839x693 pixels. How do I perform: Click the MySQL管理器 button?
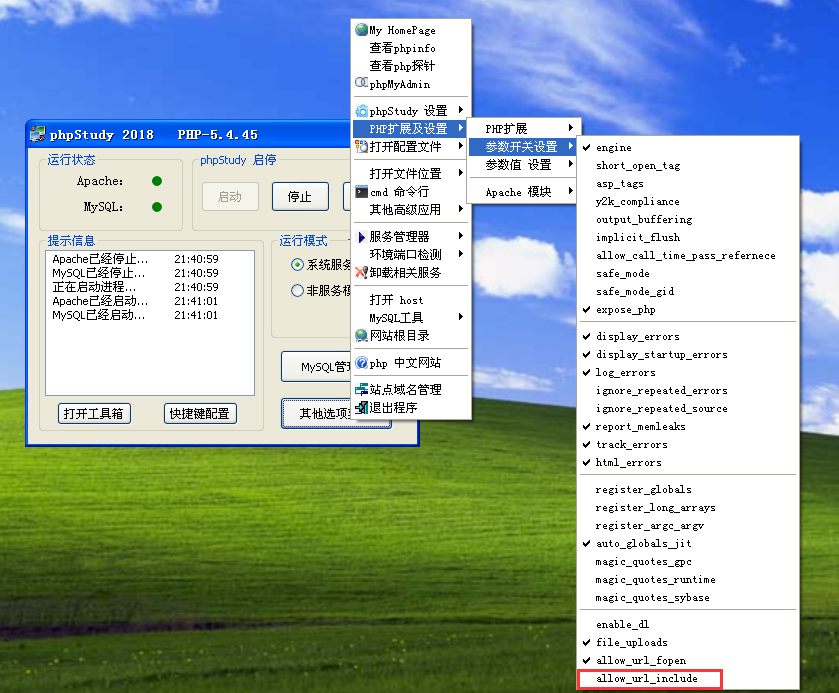(x=317, y=367)
